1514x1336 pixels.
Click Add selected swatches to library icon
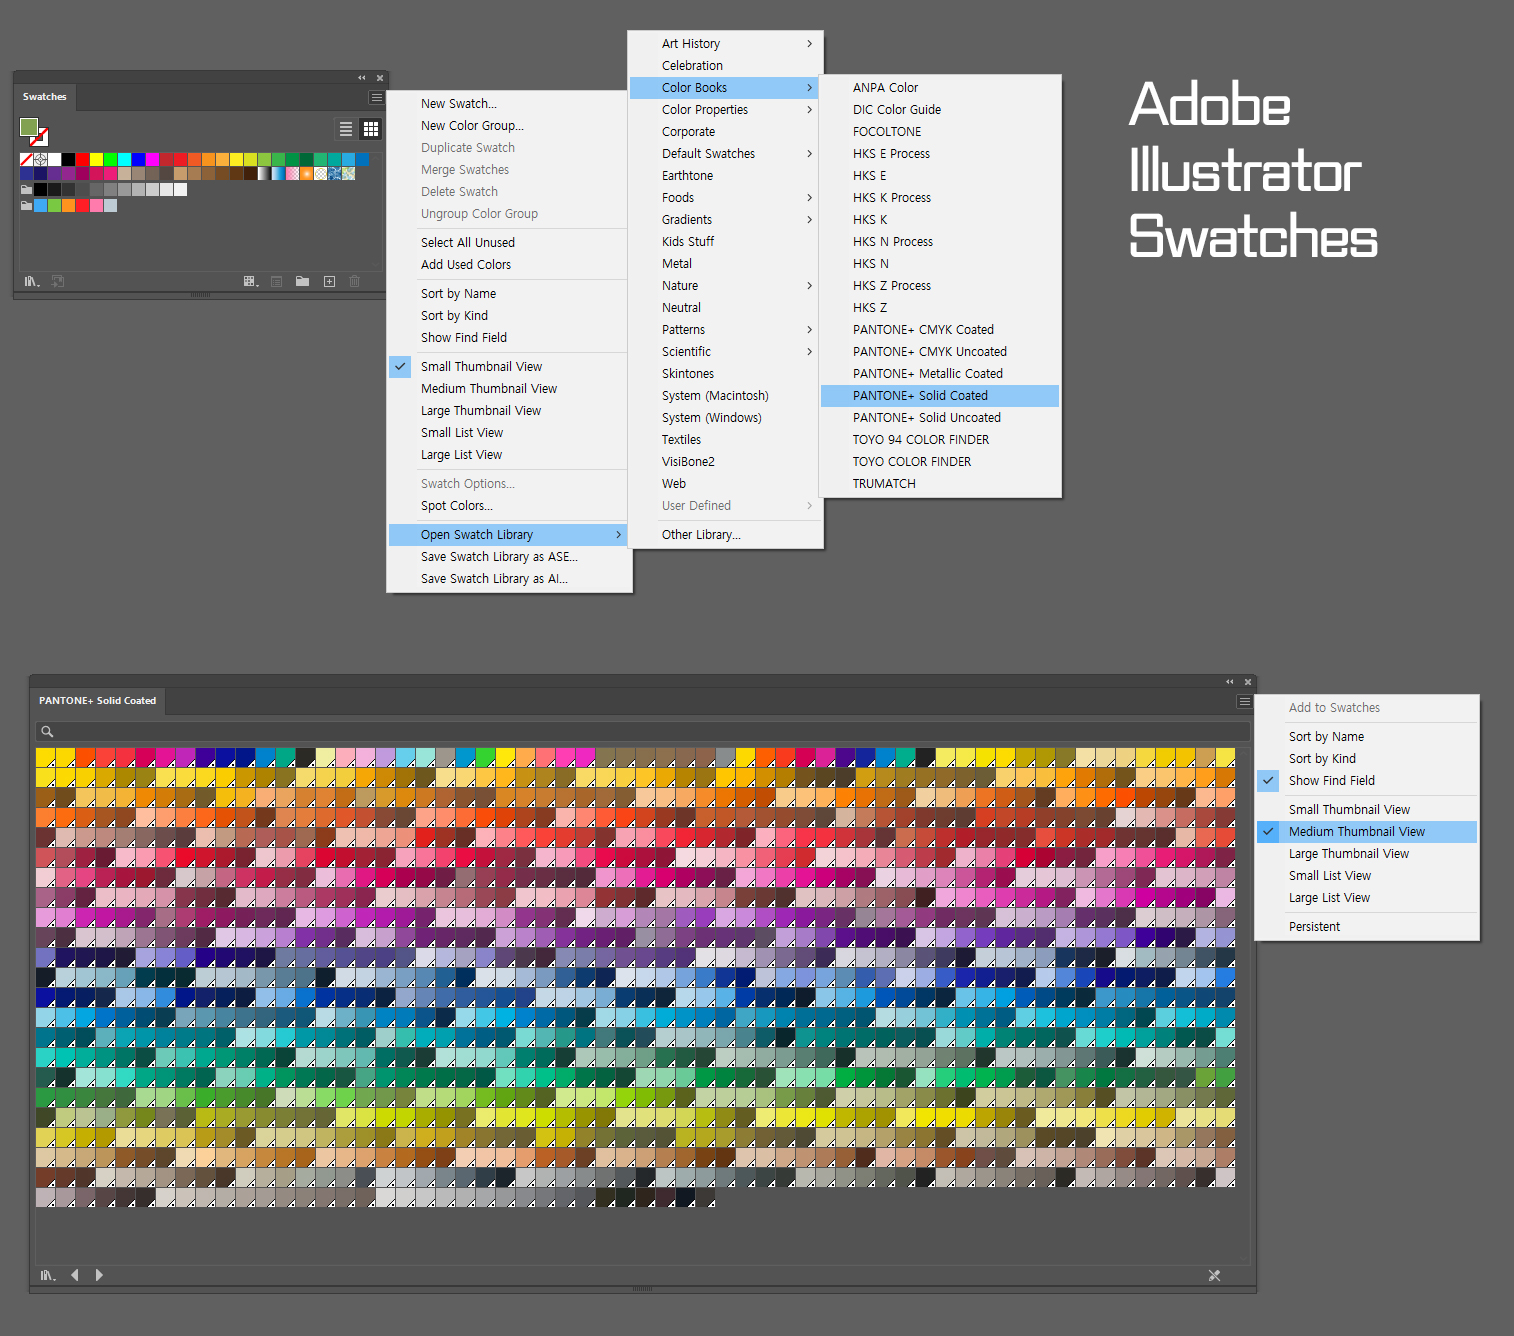coord(58,282)
